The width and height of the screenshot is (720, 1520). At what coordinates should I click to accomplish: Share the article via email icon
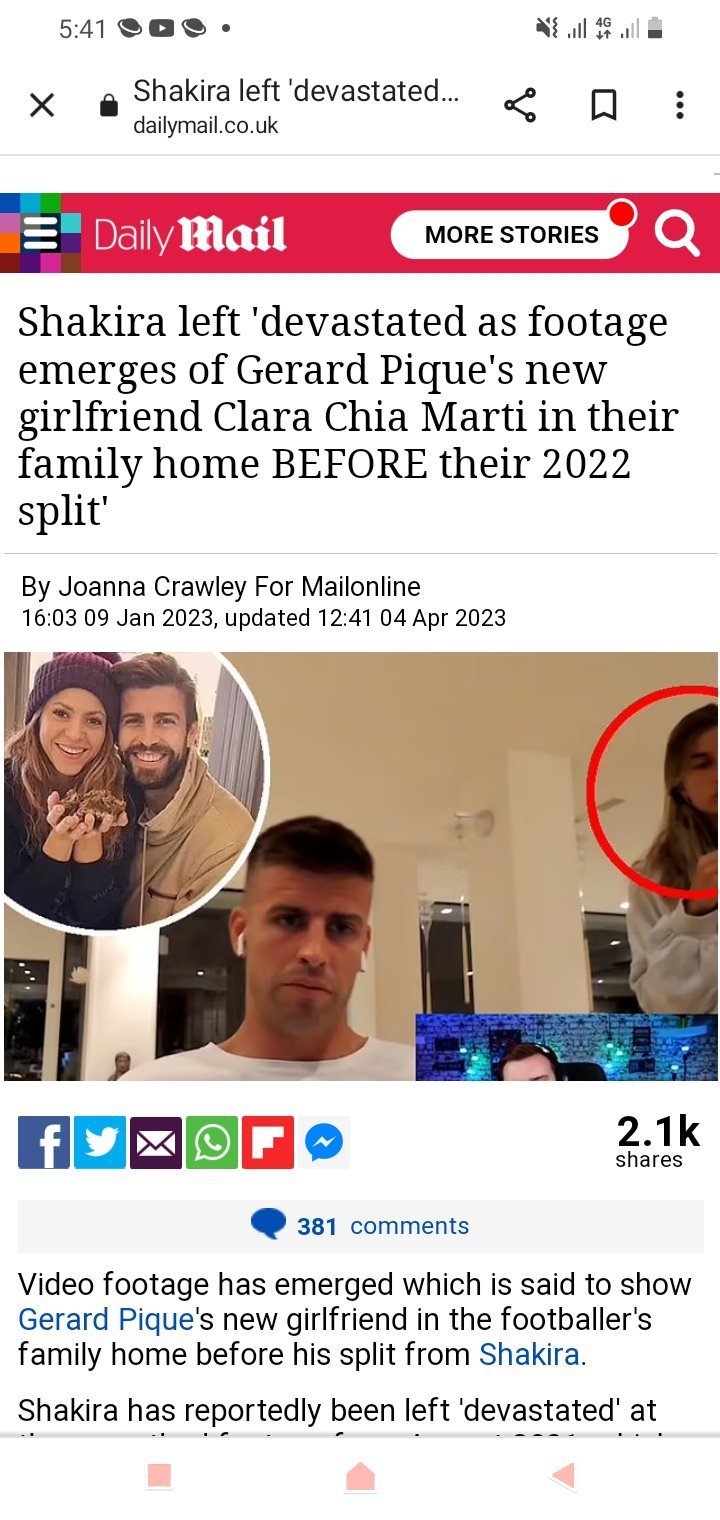click(x=156, y=1142)
